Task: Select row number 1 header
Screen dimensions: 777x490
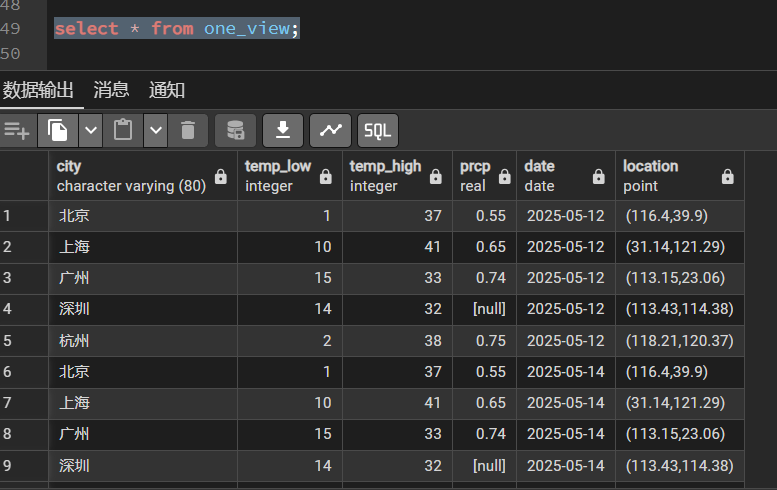Action: click(x=24, y=216)
